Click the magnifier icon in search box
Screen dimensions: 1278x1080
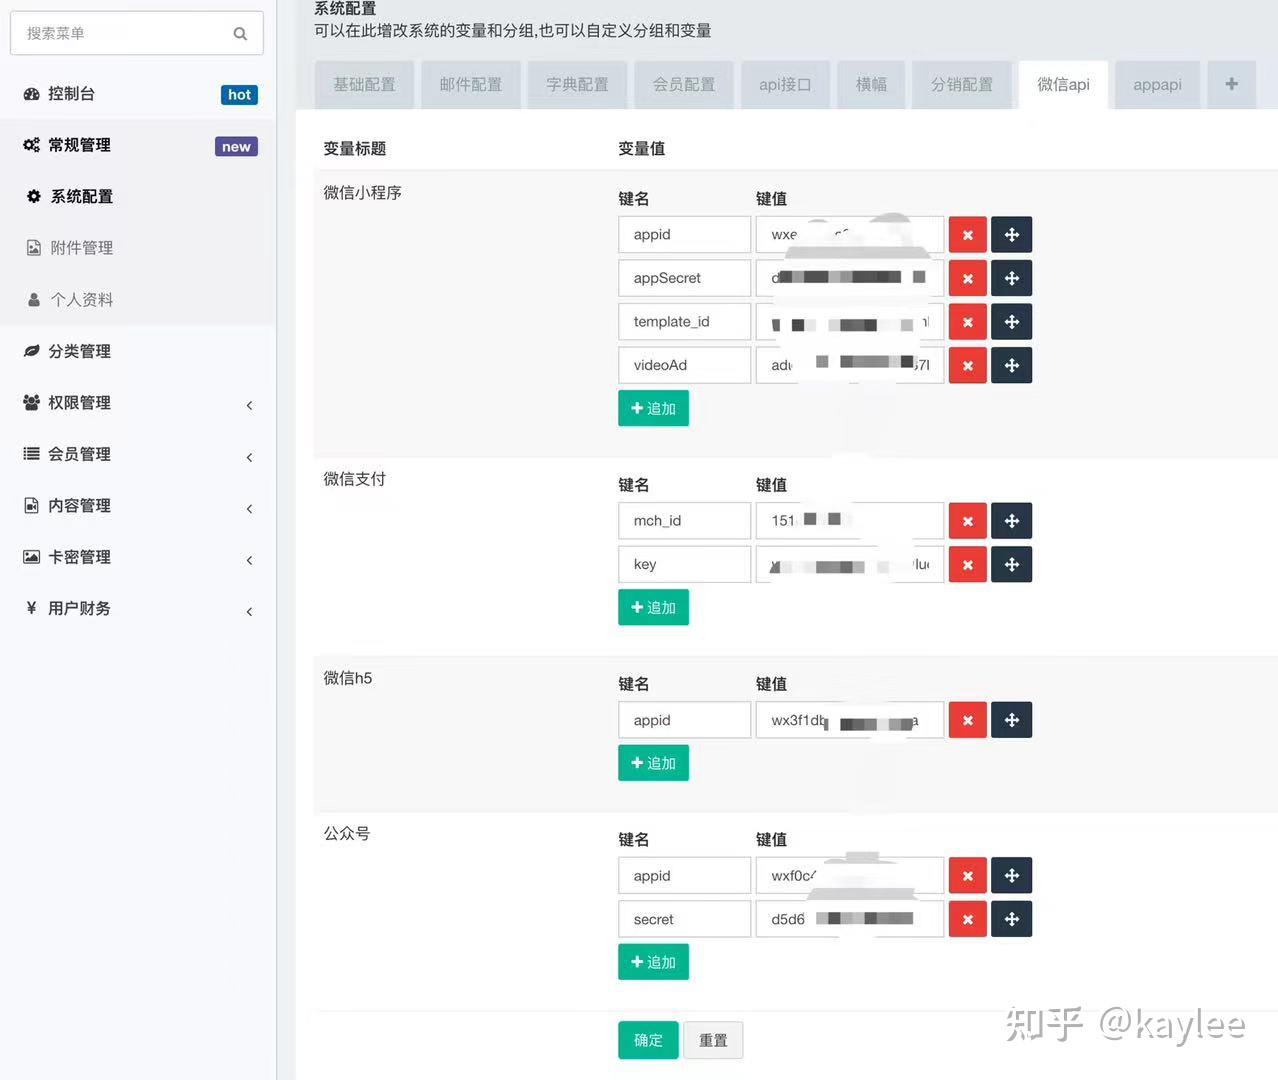pyautogui.click(x=240, y=33)
